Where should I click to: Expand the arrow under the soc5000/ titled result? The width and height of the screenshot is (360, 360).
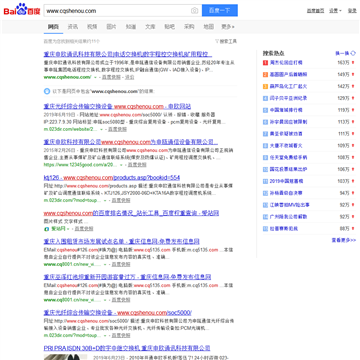point(105,335)
